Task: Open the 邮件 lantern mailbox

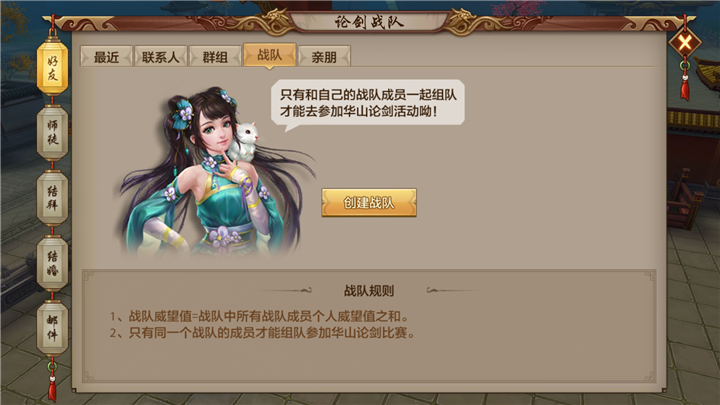Action: (52, 328)
